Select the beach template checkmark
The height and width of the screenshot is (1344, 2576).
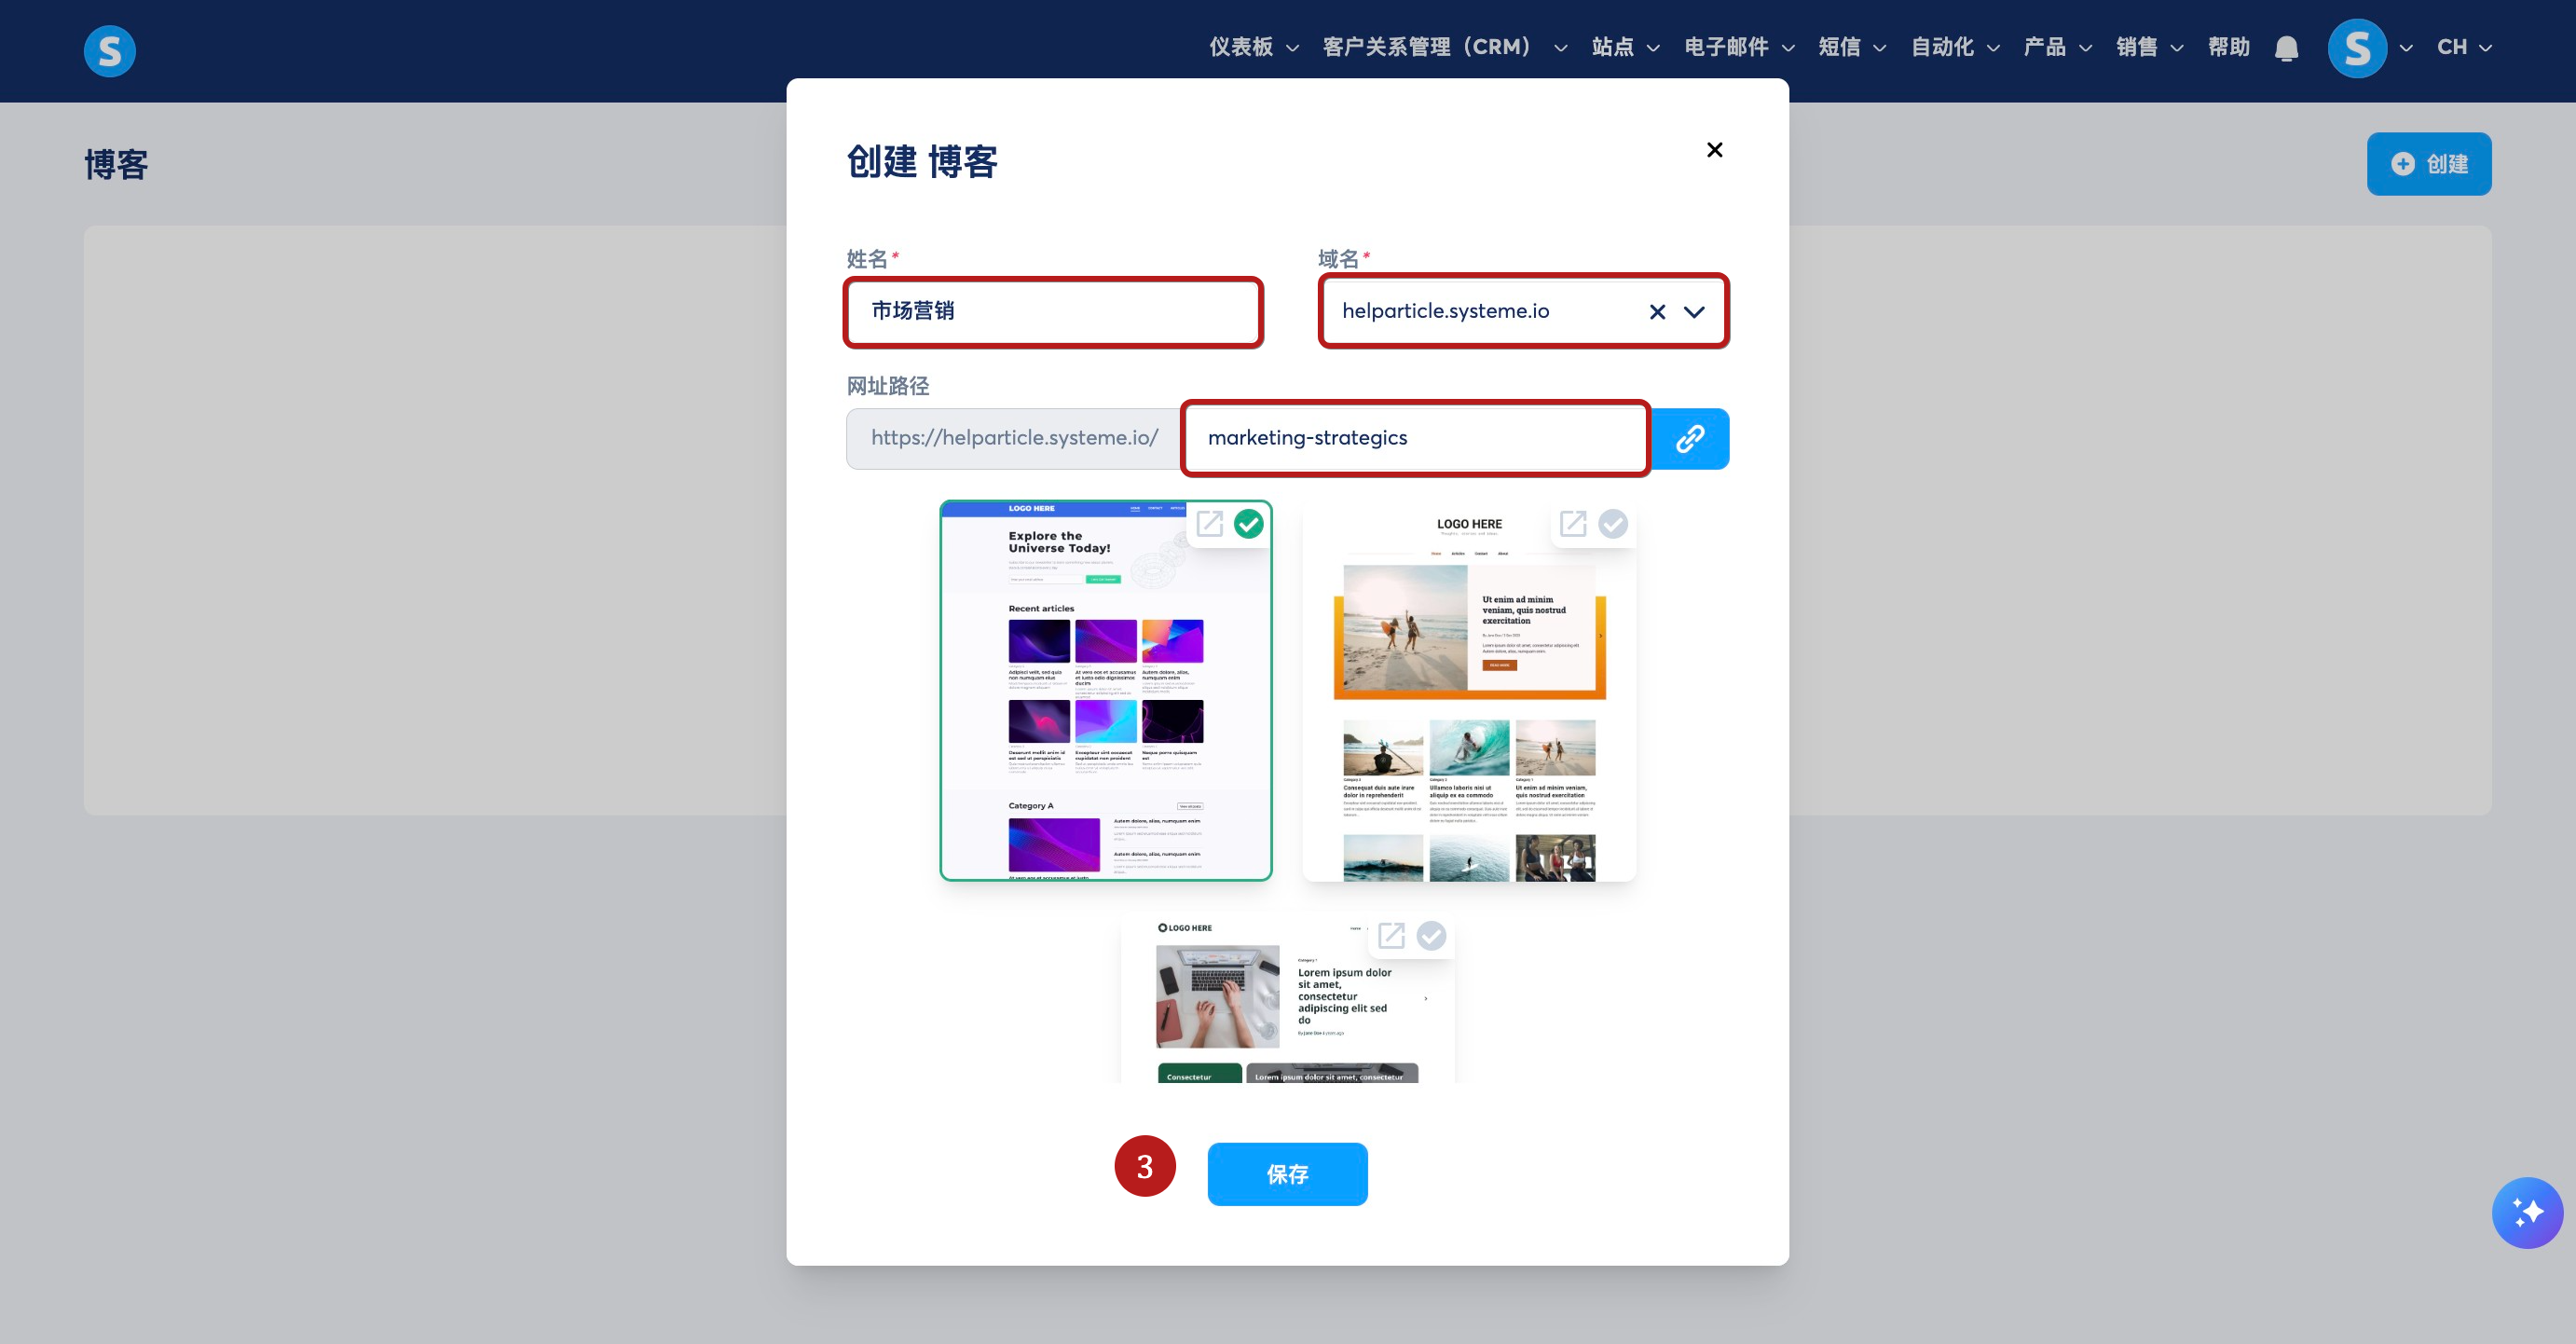(1612, 523)
